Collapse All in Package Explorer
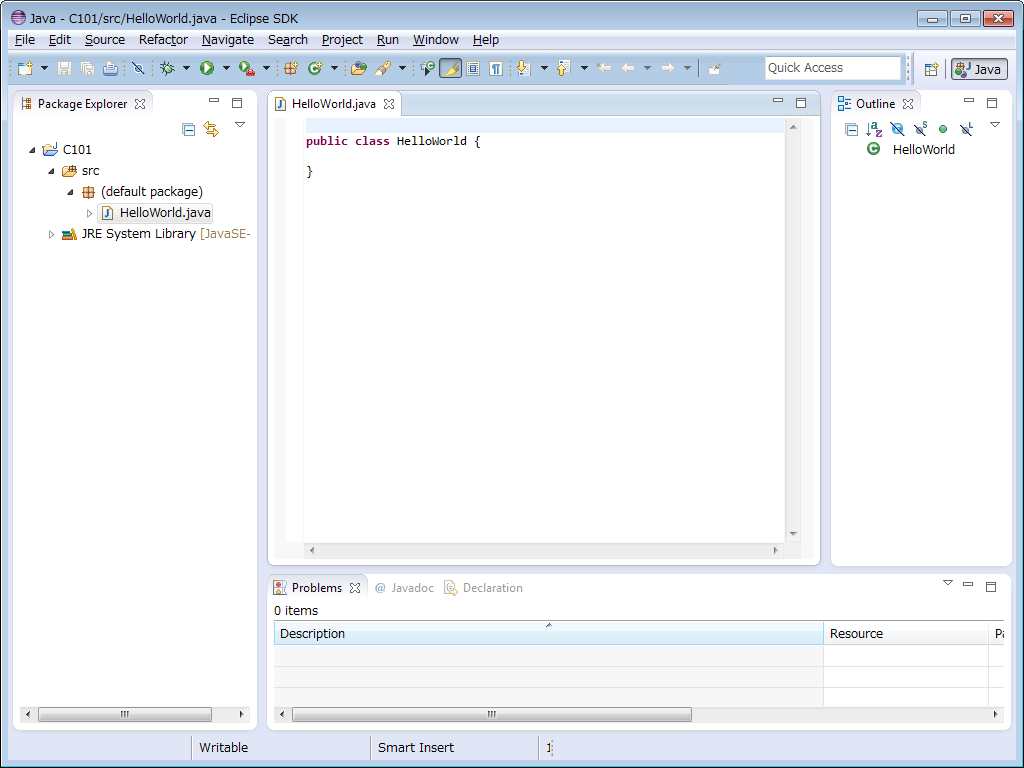This screenshot has height=768, width=1024. coord(189,129)
